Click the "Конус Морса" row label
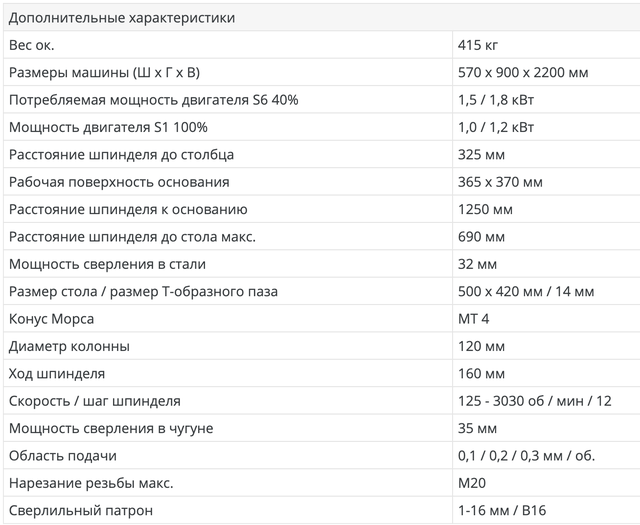Screen dimensions: 640x525 pos(51,319)
